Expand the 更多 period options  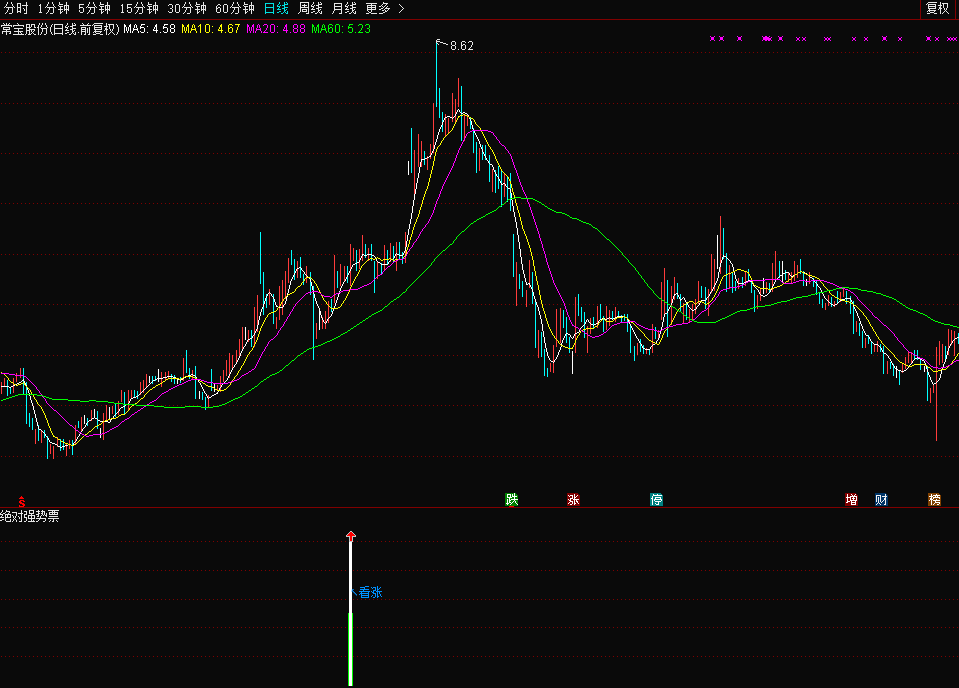coord(385,8)
